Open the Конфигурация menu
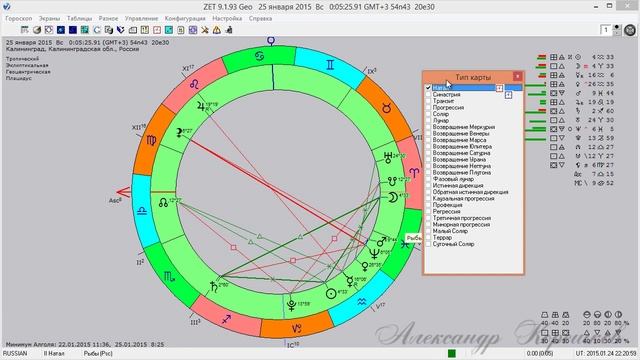This screenshot has width=640, height=360. pyautogui.click(x=185, y=18)
